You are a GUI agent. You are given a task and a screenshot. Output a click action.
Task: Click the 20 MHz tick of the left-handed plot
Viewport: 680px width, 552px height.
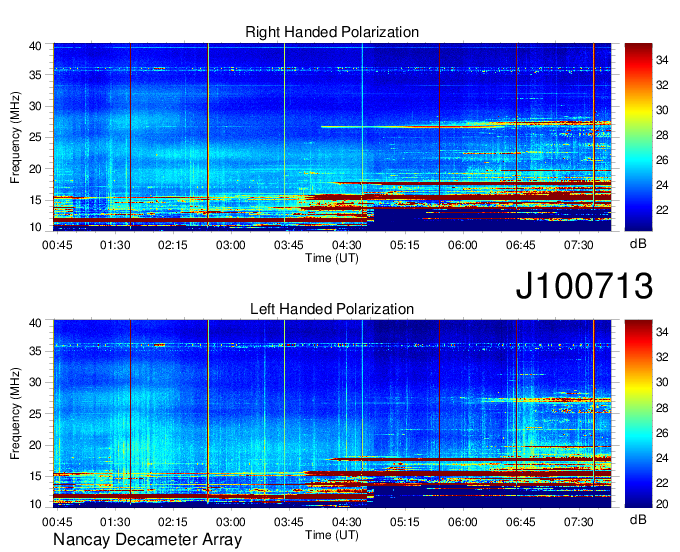pos(35,445)
